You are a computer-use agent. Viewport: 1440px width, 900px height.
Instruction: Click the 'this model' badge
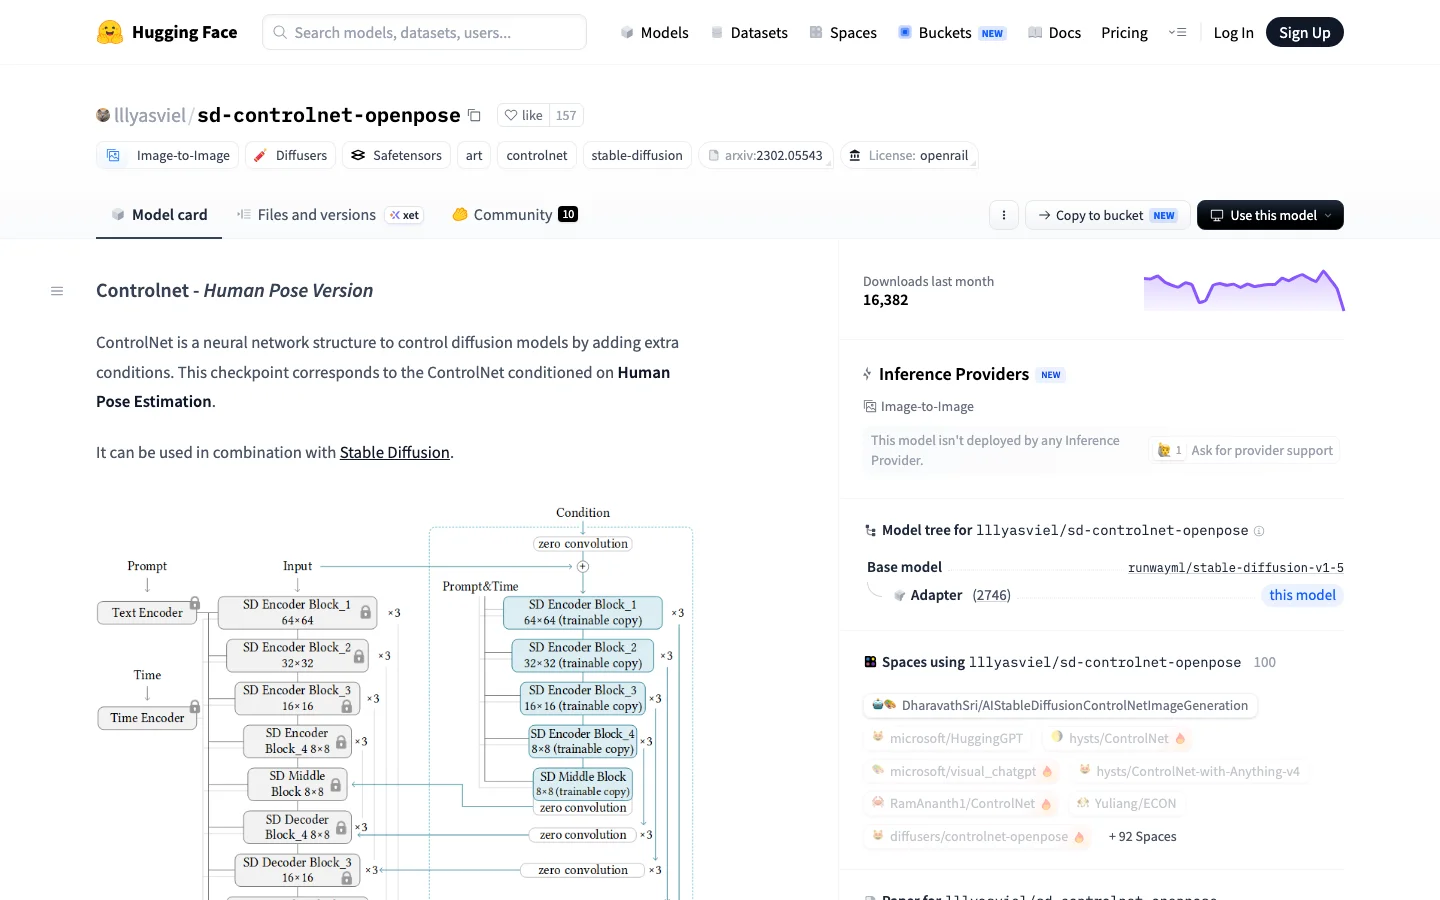(1302, 595)
